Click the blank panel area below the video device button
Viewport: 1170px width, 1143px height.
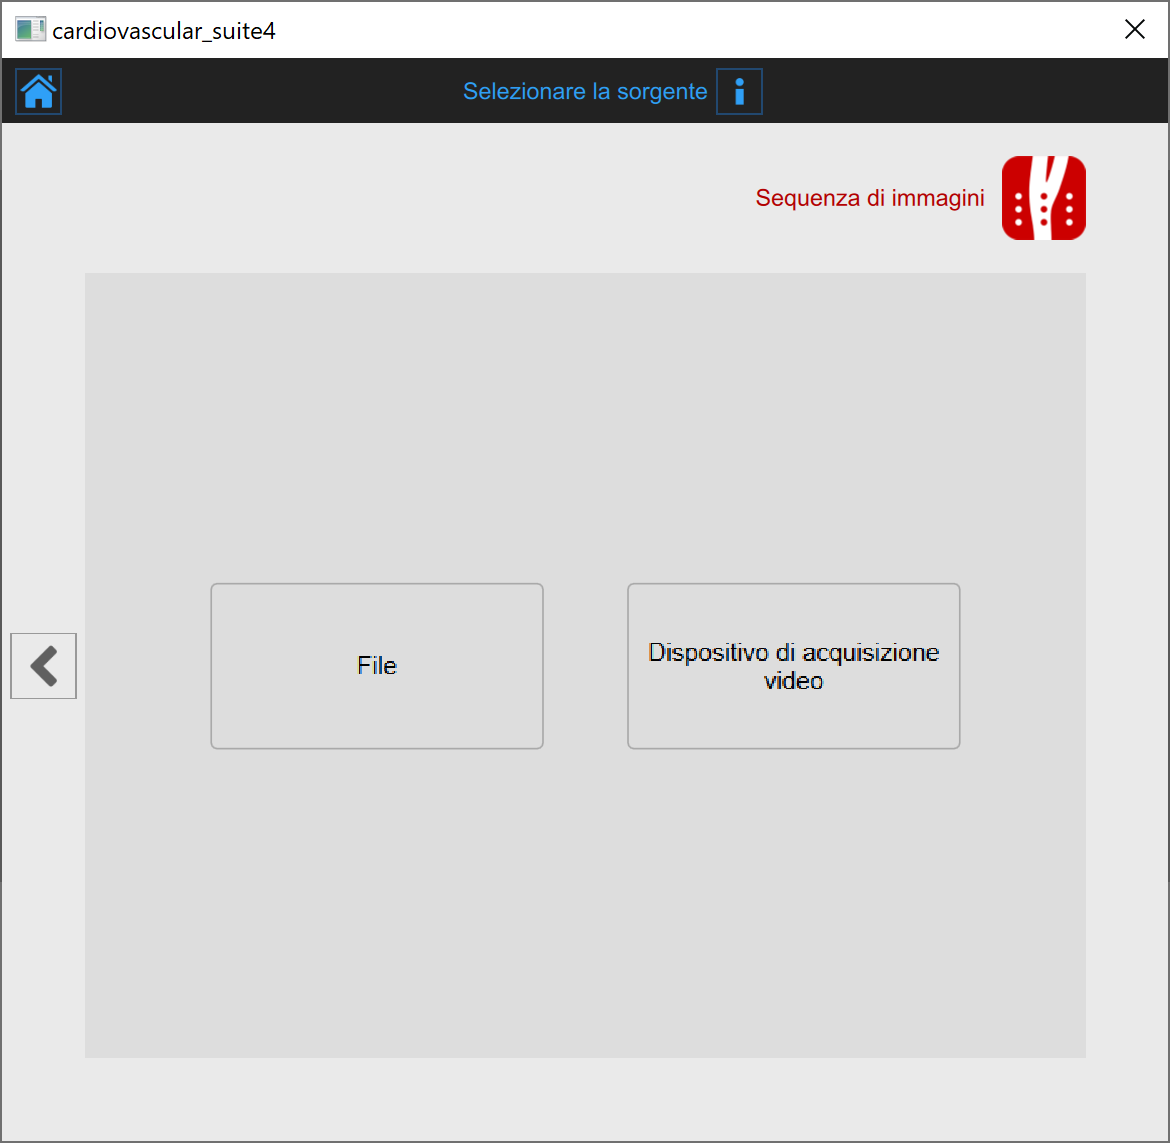[793, 900]
